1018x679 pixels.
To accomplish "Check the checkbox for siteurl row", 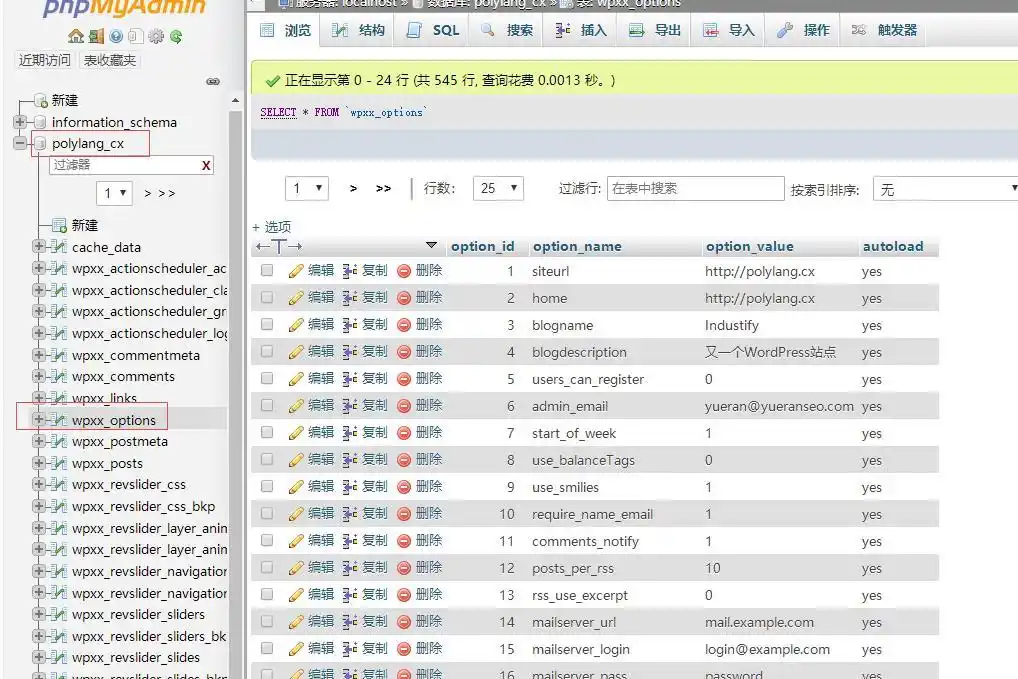I will click(x=267, y=271).
